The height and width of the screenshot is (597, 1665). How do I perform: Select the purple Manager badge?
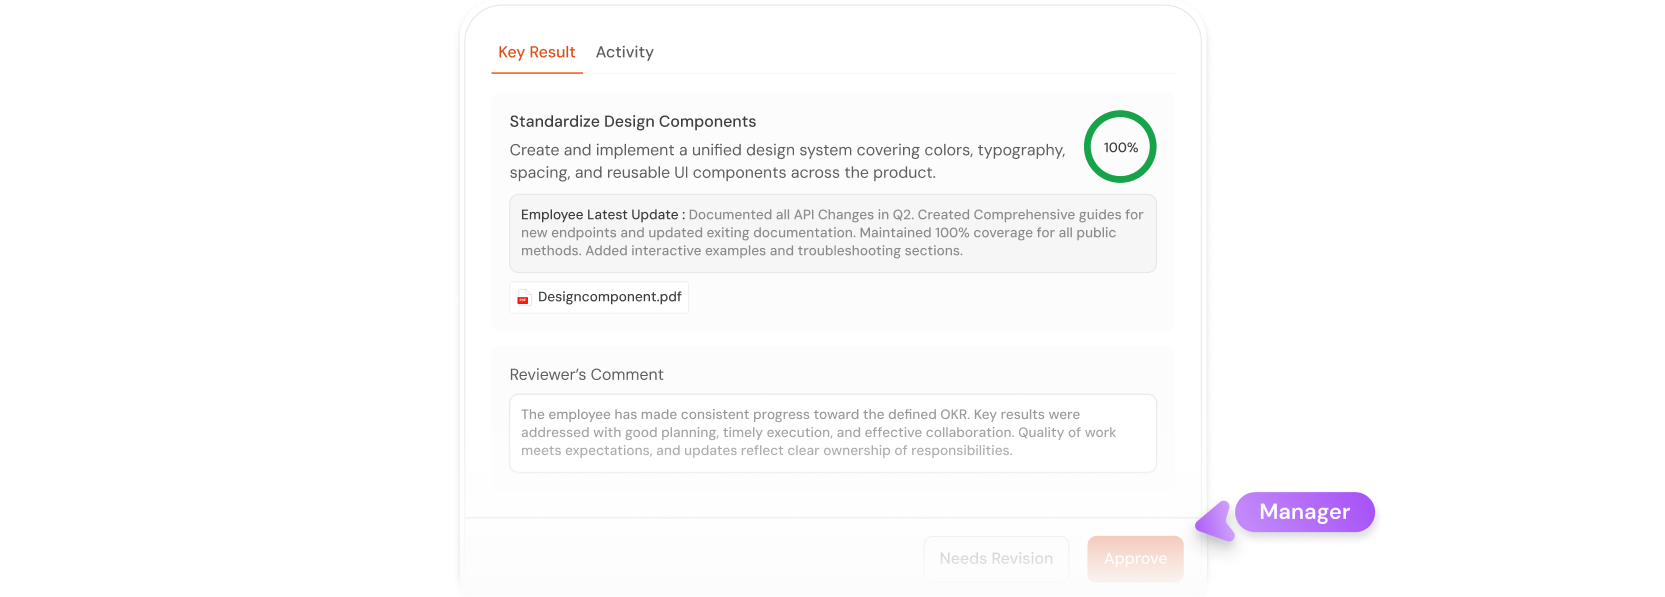pos(1306,511)
